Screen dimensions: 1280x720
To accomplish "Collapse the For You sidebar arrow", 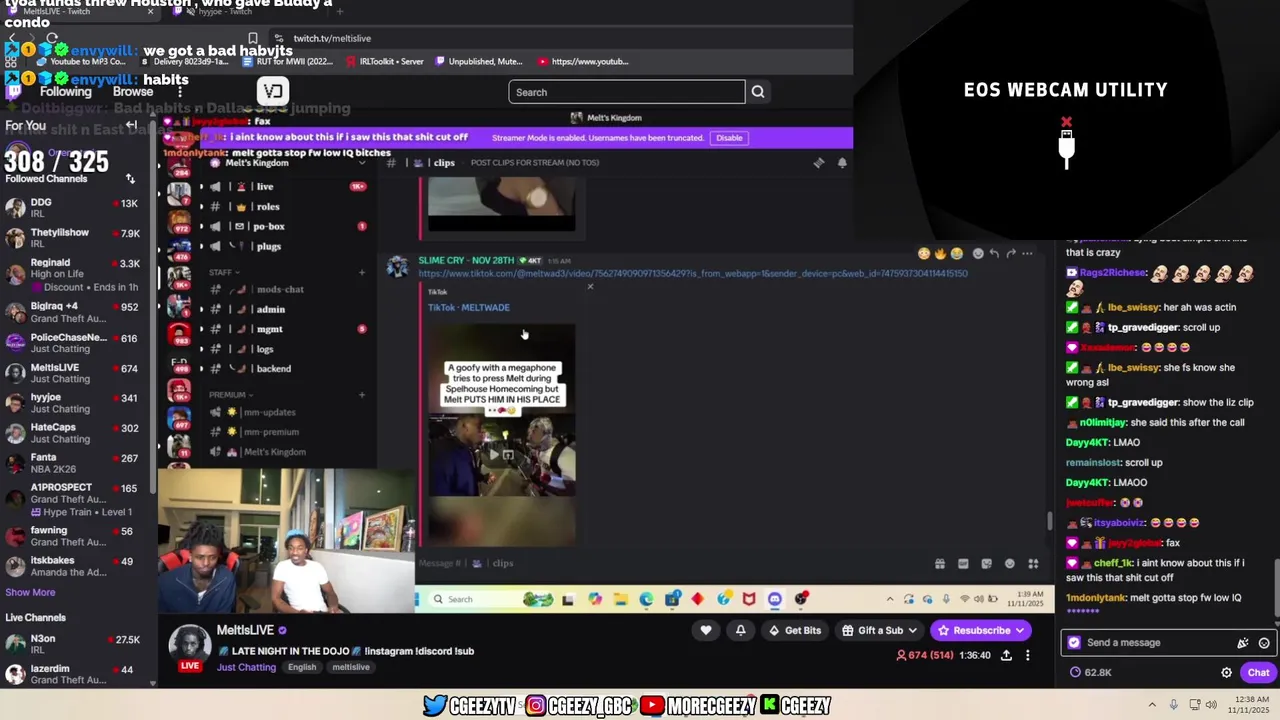I will coord(131,125).
